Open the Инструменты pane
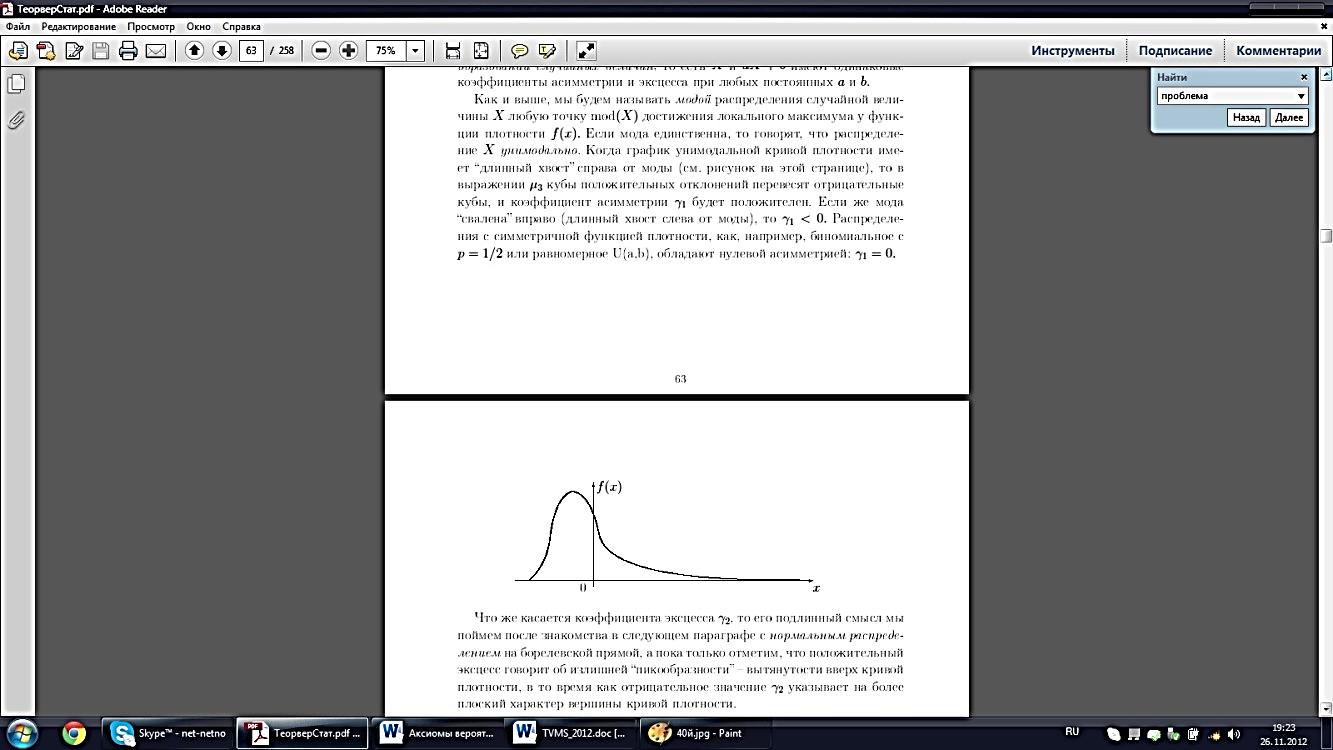 click(x=1073, y=50)
